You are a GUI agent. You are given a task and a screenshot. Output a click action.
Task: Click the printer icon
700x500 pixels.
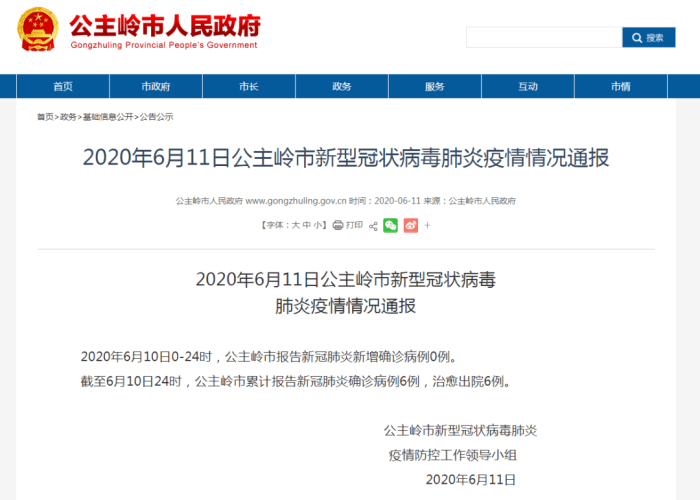[338, 225]
